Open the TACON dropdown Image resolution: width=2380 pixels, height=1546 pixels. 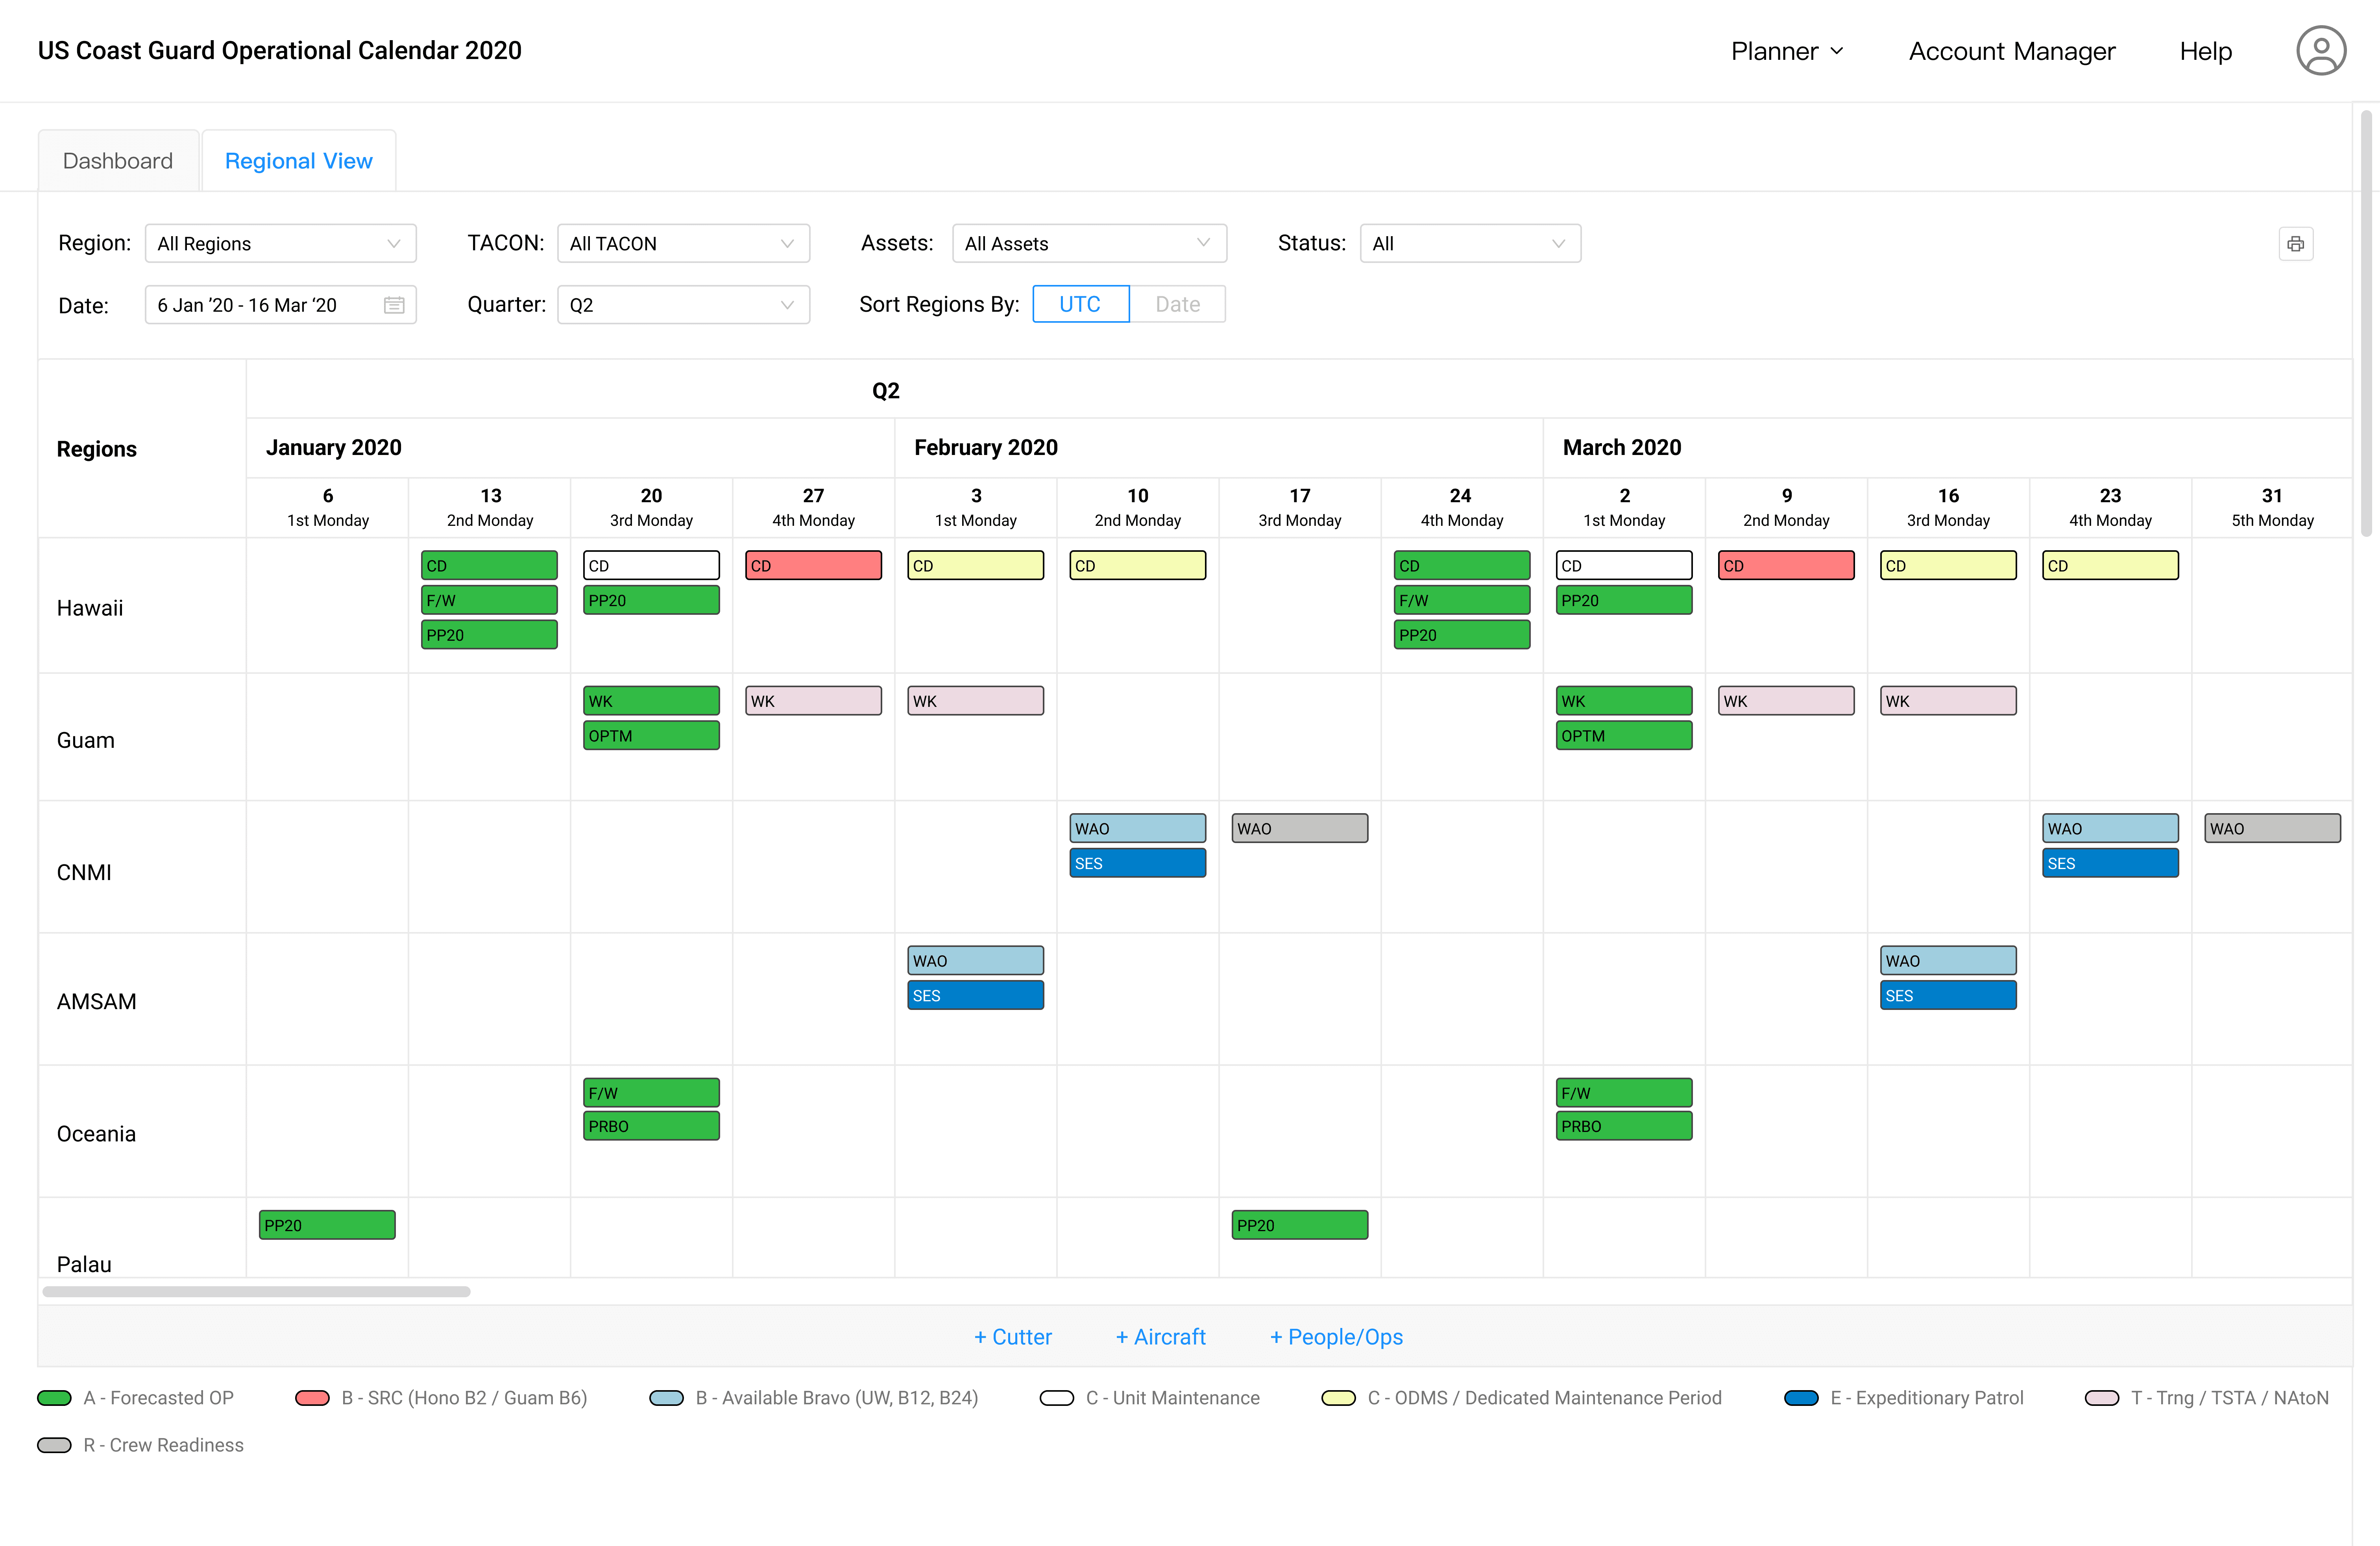pos(683,244)
